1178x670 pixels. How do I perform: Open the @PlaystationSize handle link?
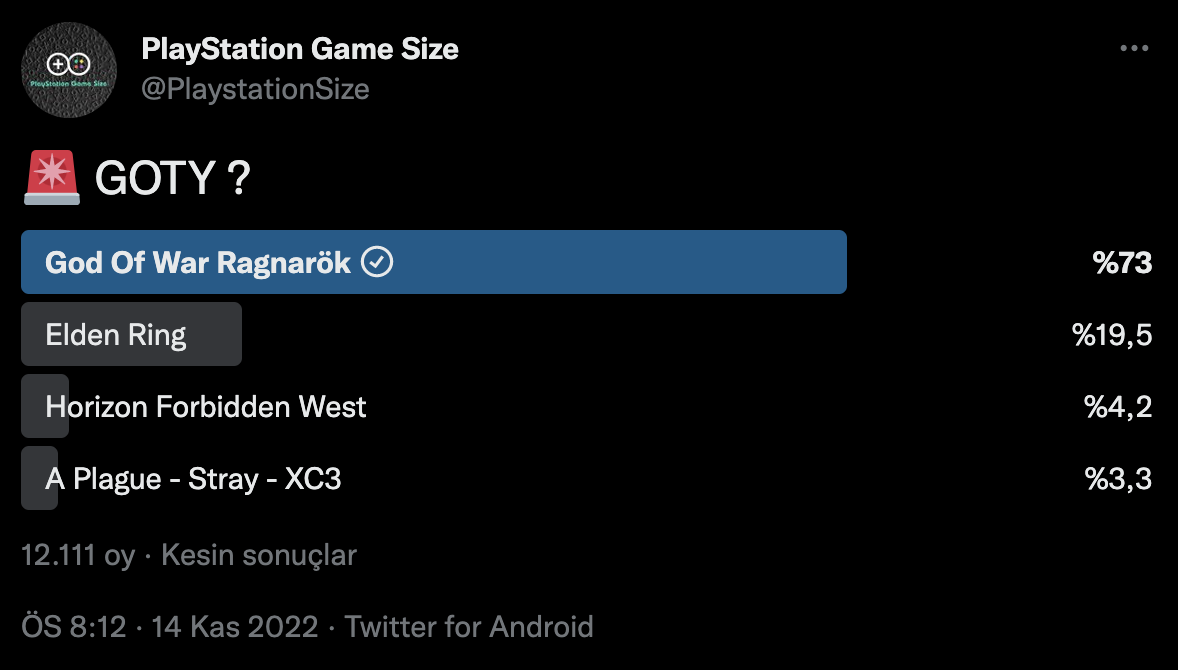coord(255,89)
